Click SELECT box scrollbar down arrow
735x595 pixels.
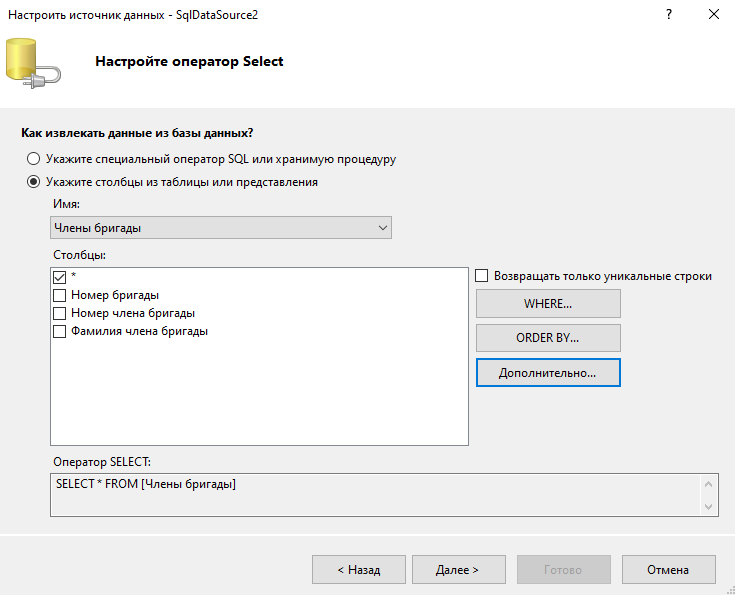click(708, 506)
